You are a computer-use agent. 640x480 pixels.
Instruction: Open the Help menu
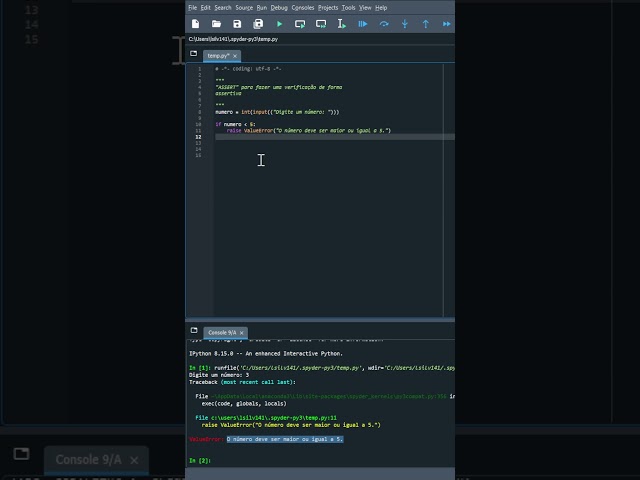[x=381, y=8]
